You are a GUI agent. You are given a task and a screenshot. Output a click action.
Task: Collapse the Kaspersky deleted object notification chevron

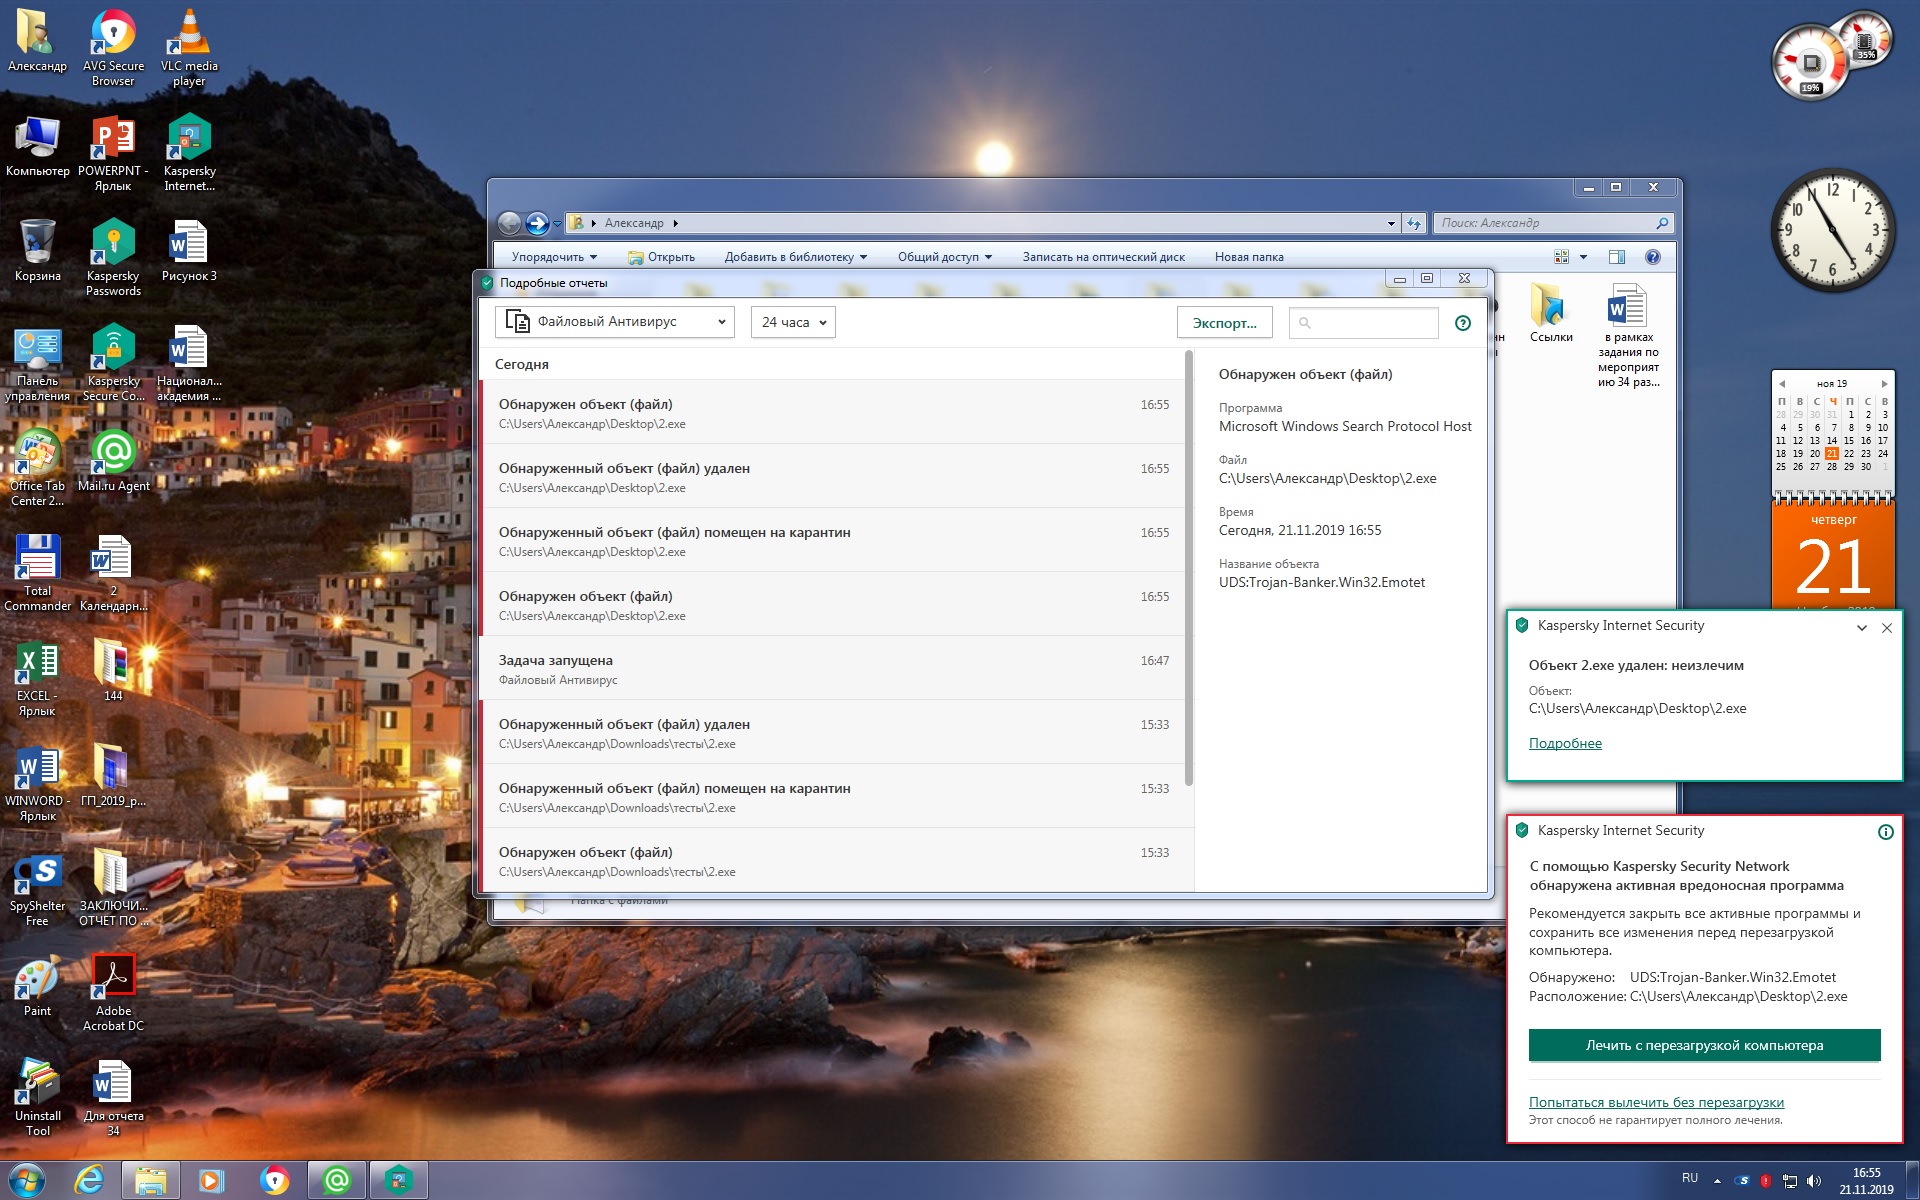pyautogui.click(x=1861, y=628)
